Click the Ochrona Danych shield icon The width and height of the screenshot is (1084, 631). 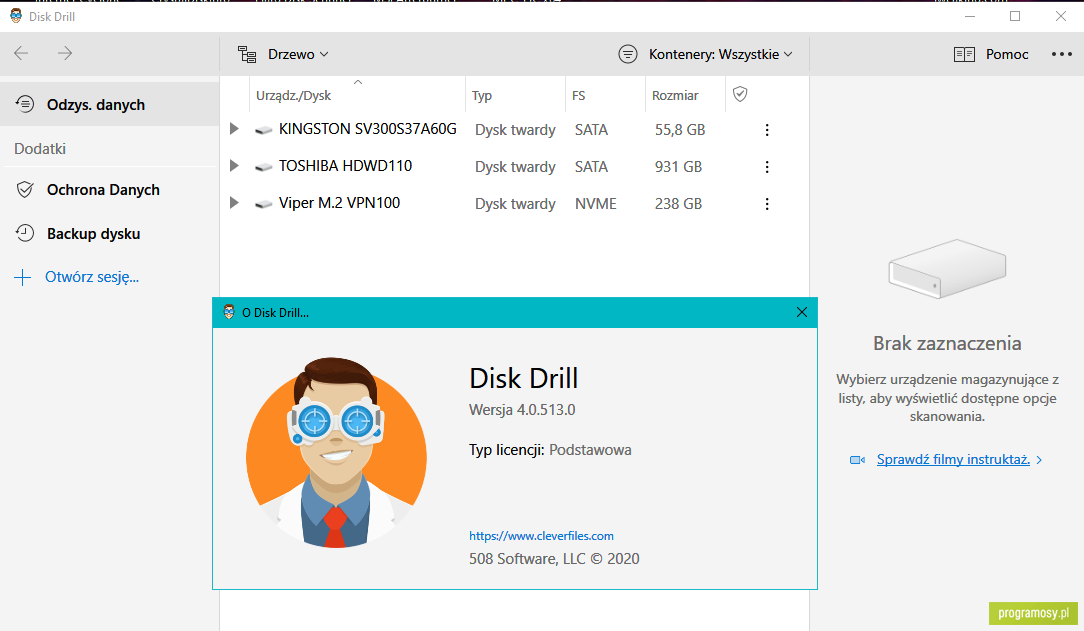pyautogui.click(x=25, y=190)
